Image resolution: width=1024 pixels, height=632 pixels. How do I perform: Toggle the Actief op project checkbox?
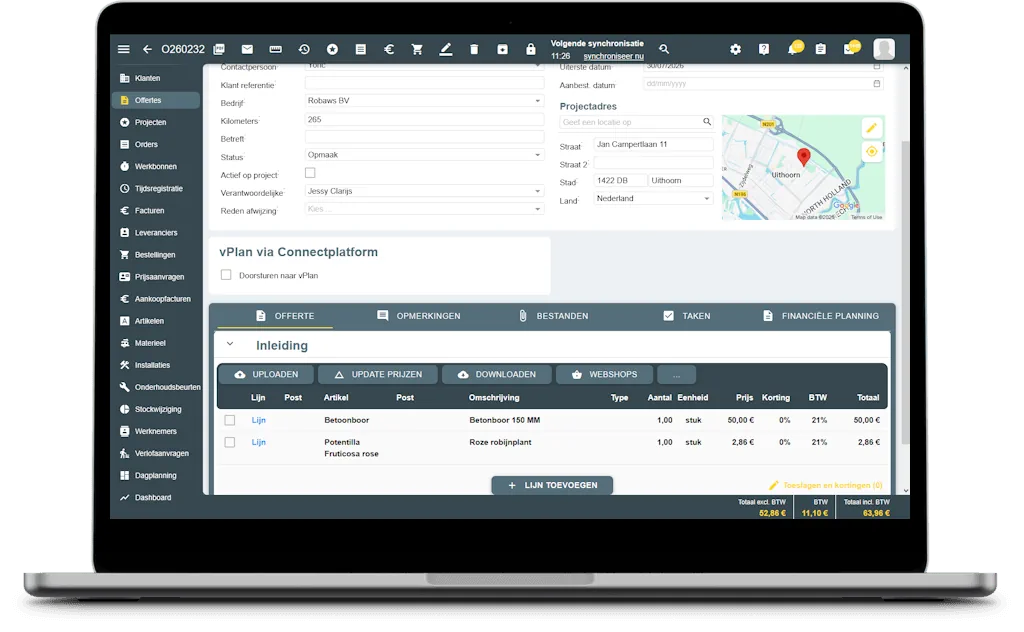click(x=310, y=173)
